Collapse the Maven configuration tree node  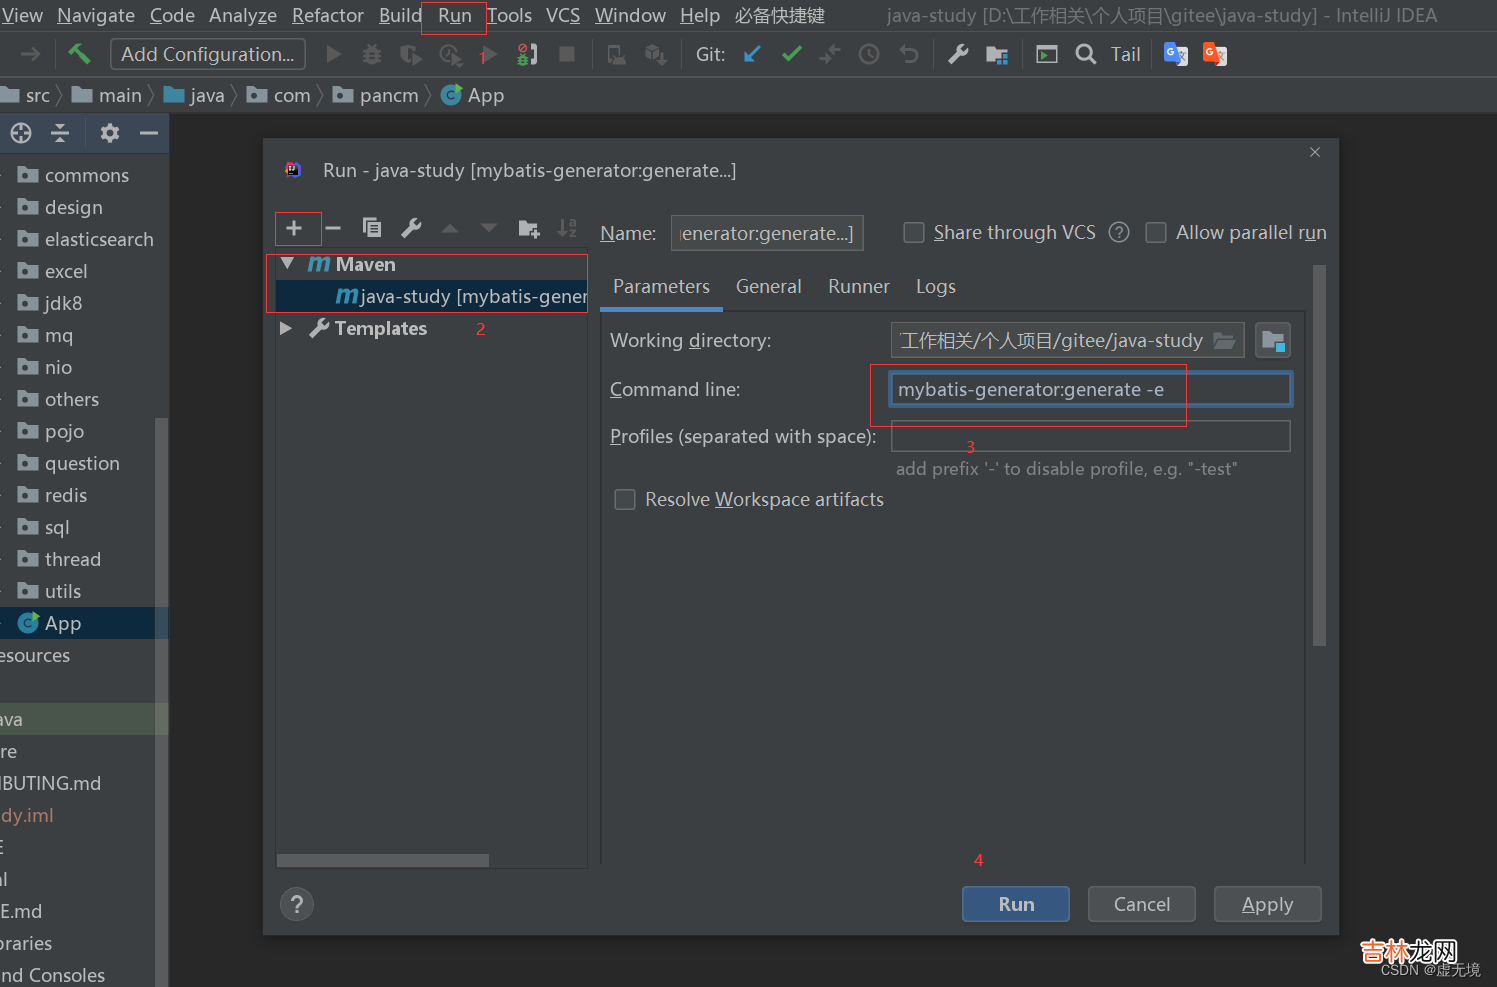coord(288,264)
